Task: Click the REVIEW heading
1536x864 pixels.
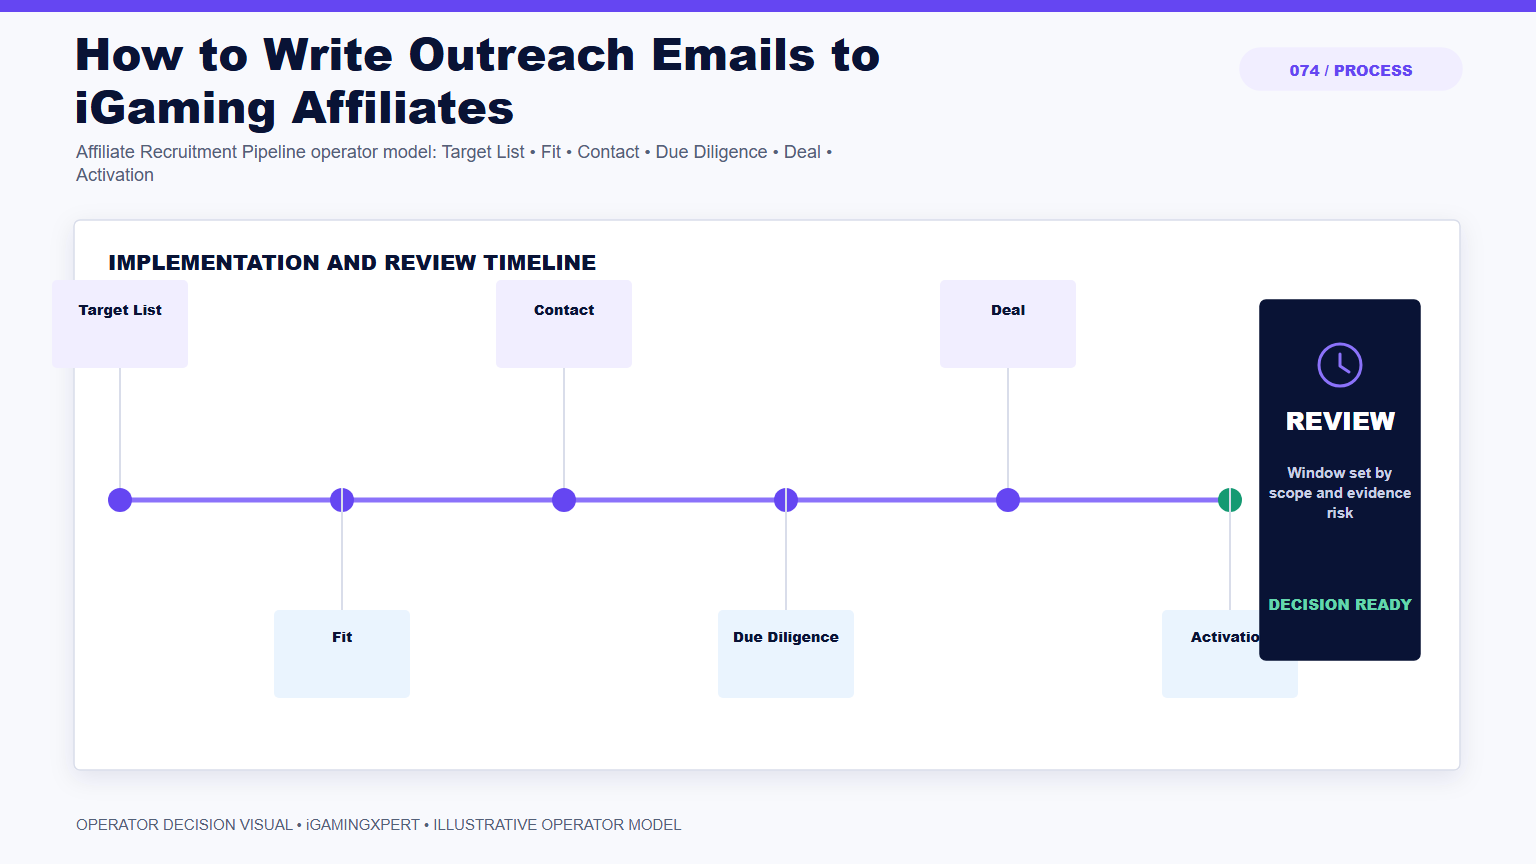Action: click(1340, 421)
